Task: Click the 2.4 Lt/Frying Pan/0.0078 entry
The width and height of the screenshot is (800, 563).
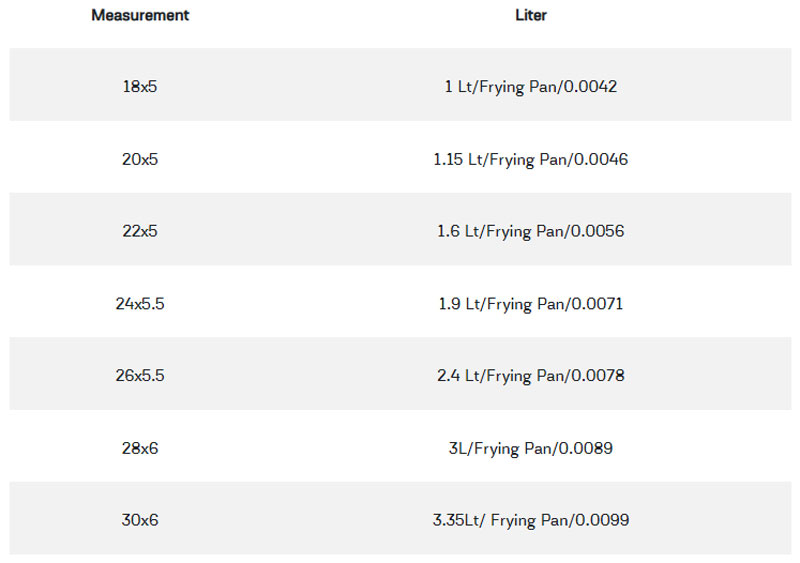Action: click(x=531, y=376)
